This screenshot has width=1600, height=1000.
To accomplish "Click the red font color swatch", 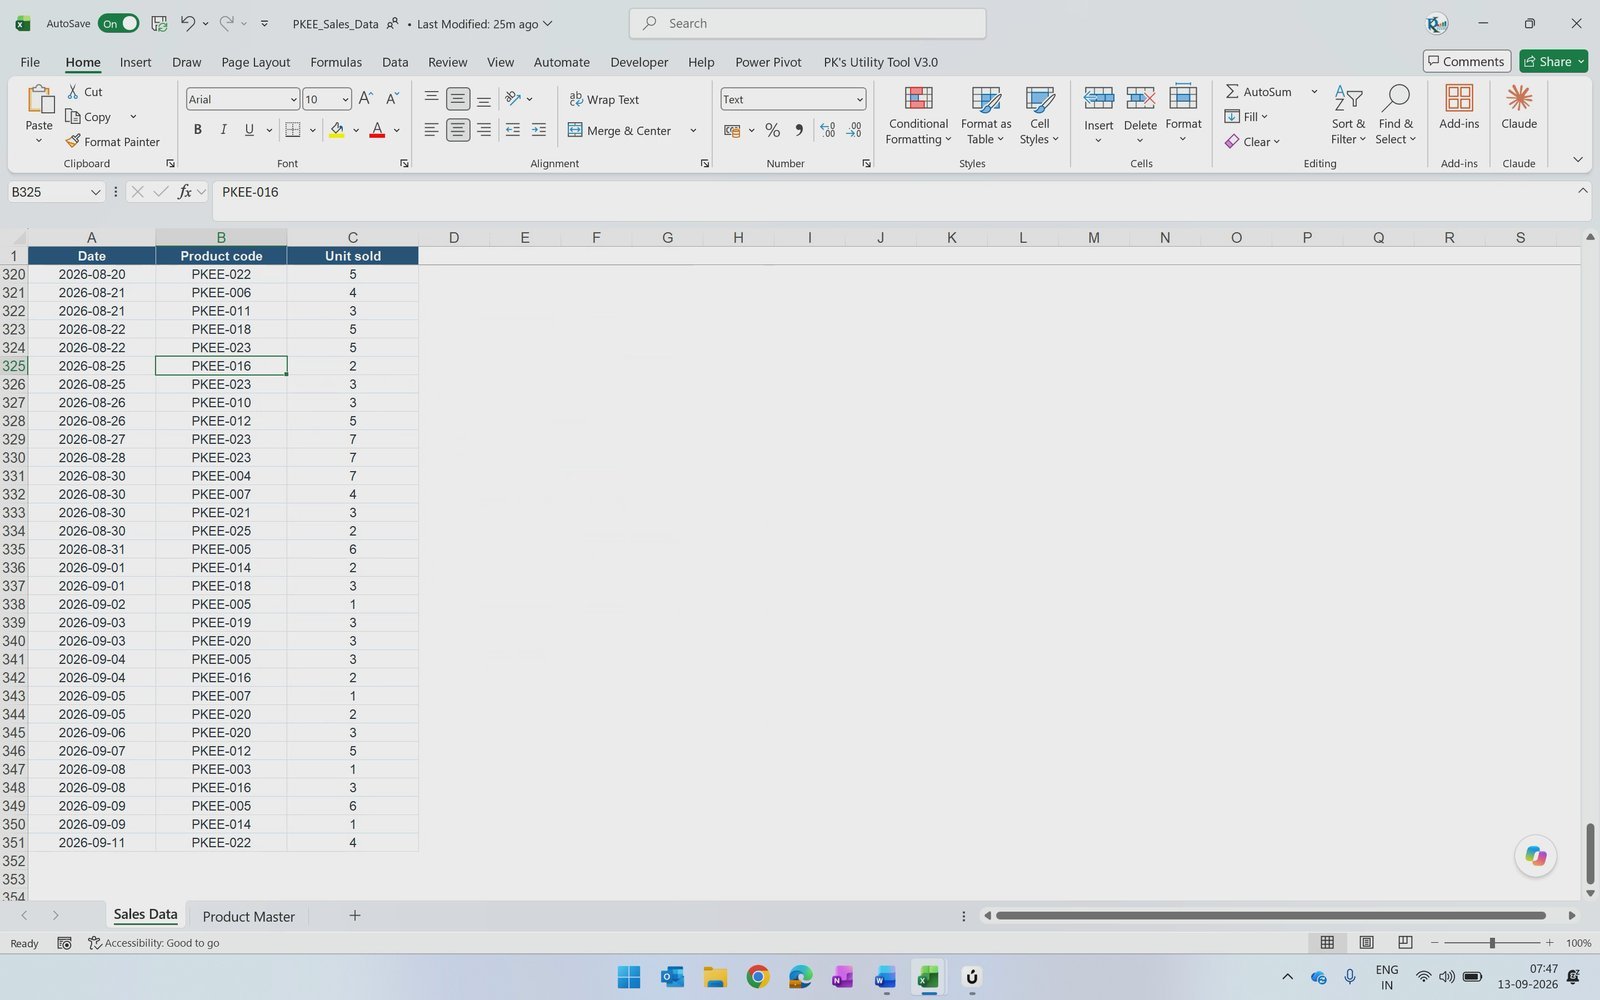I will pos(377,130).
